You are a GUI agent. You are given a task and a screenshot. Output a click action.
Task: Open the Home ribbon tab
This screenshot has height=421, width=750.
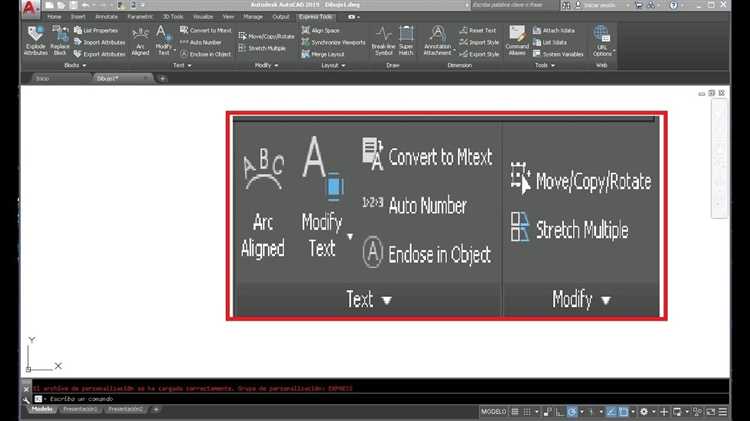[x=54, y=17]
